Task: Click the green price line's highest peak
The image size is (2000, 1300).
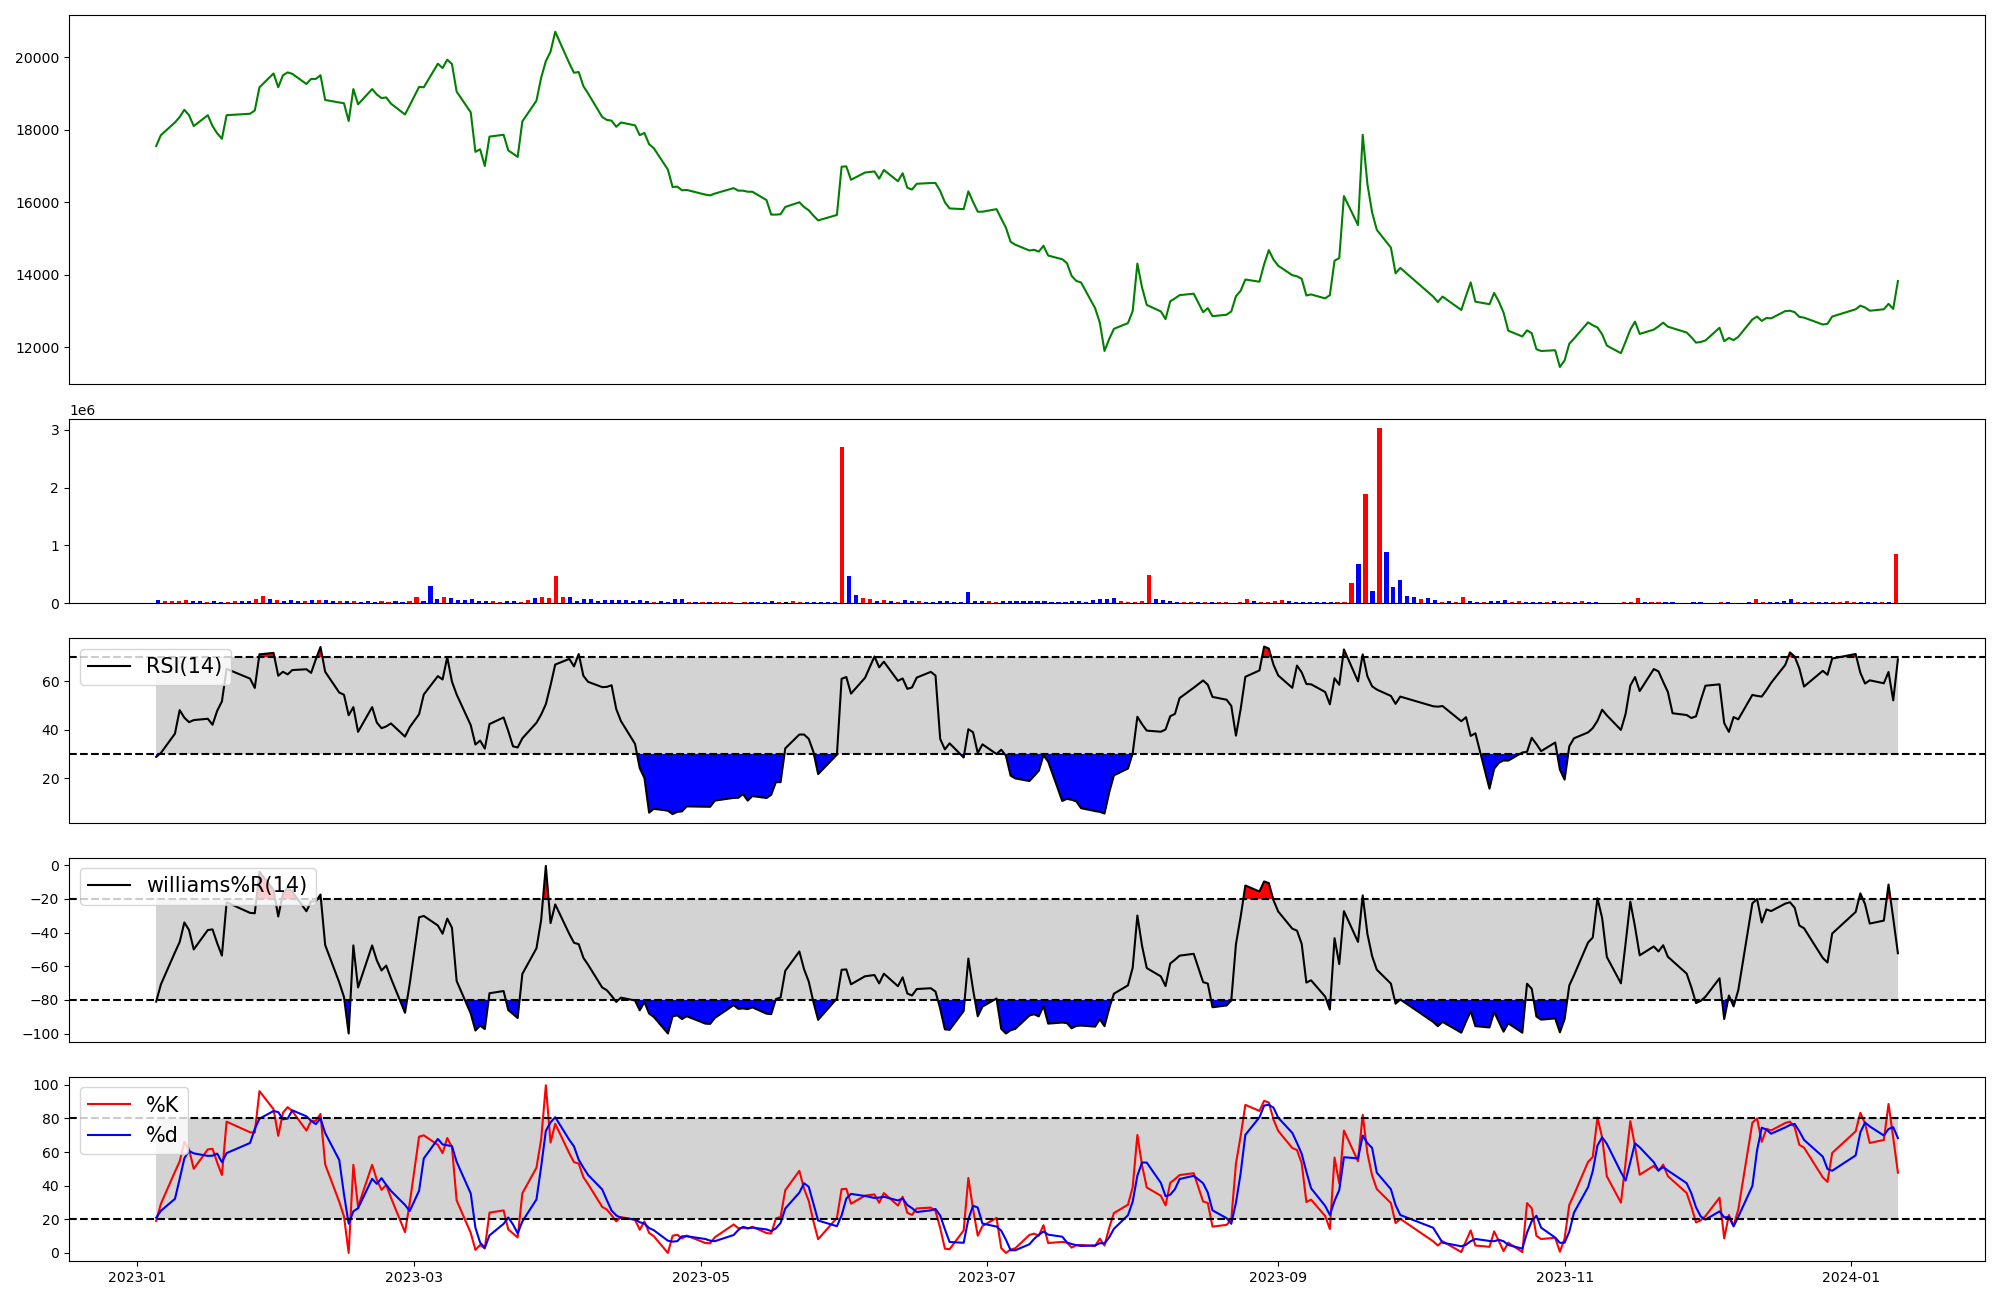Action: point(556,32)
